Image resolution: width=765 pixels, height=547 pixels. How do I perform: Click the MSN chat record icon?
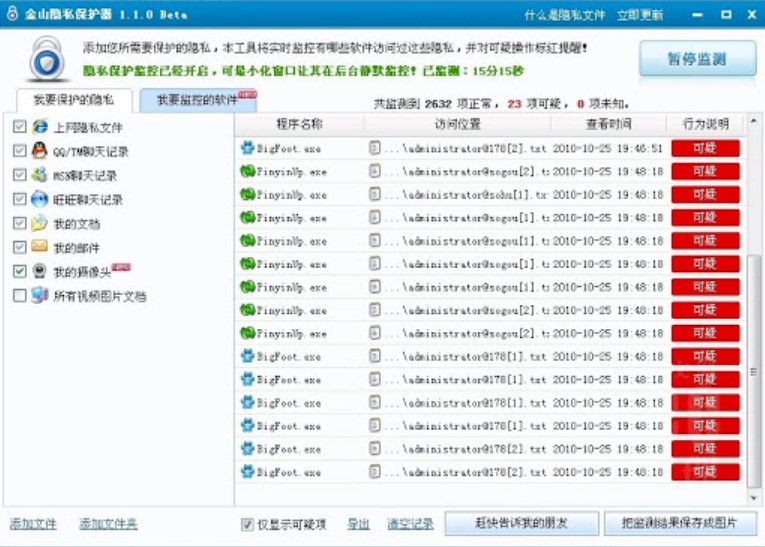pos(40,175)
